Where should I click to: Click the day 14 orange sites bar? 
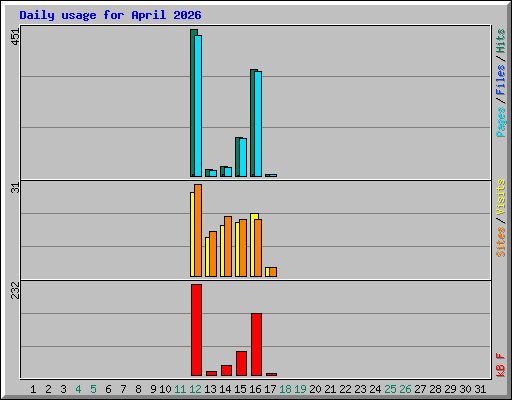228,246
